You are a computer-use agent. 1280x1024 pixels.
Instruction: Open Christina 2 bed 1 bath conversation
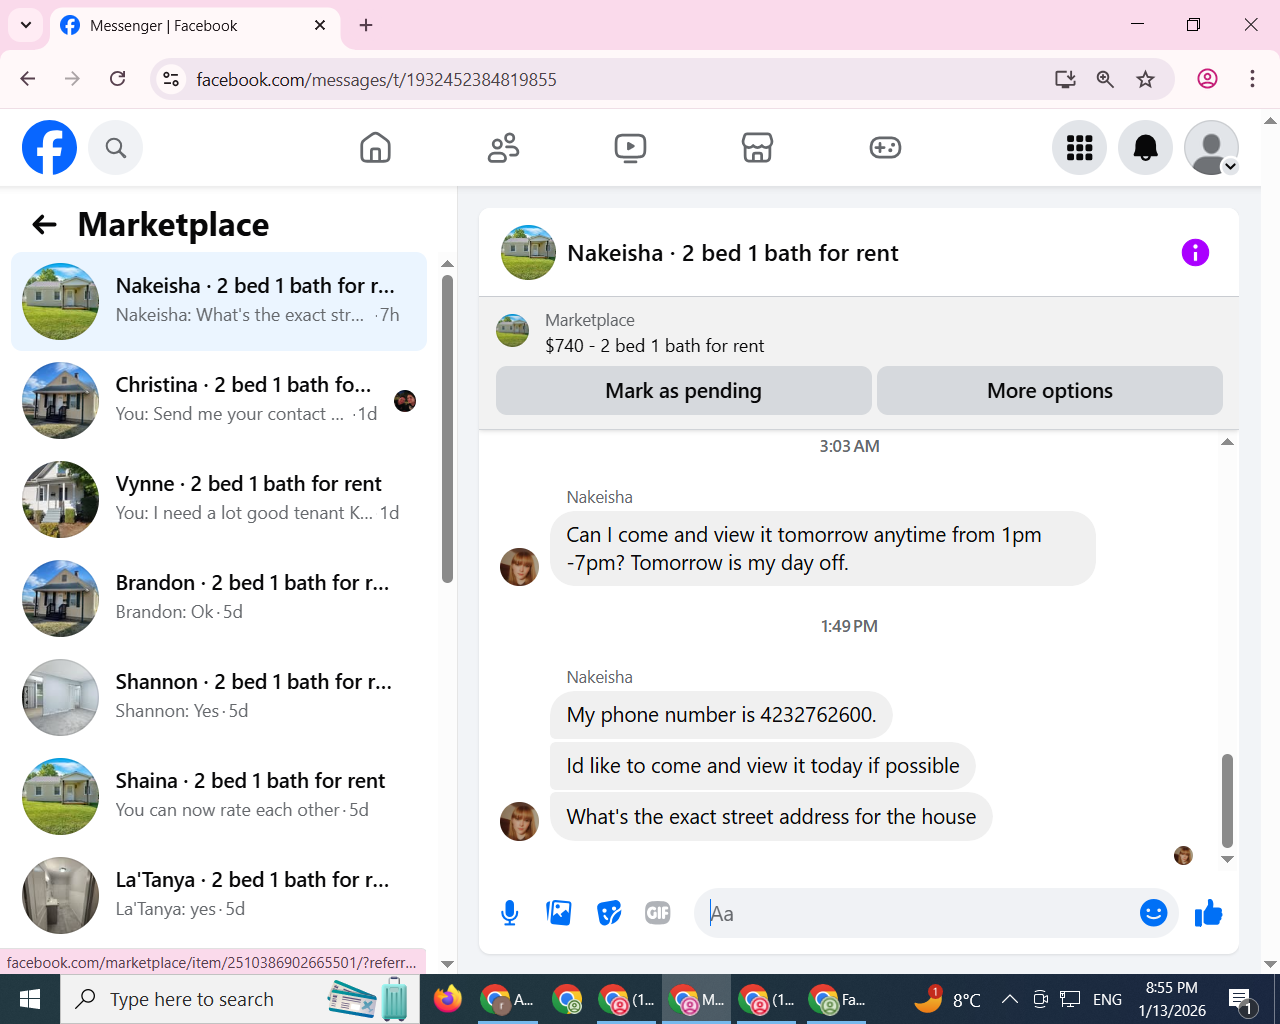pyautogui.click(x=219, y=400)
